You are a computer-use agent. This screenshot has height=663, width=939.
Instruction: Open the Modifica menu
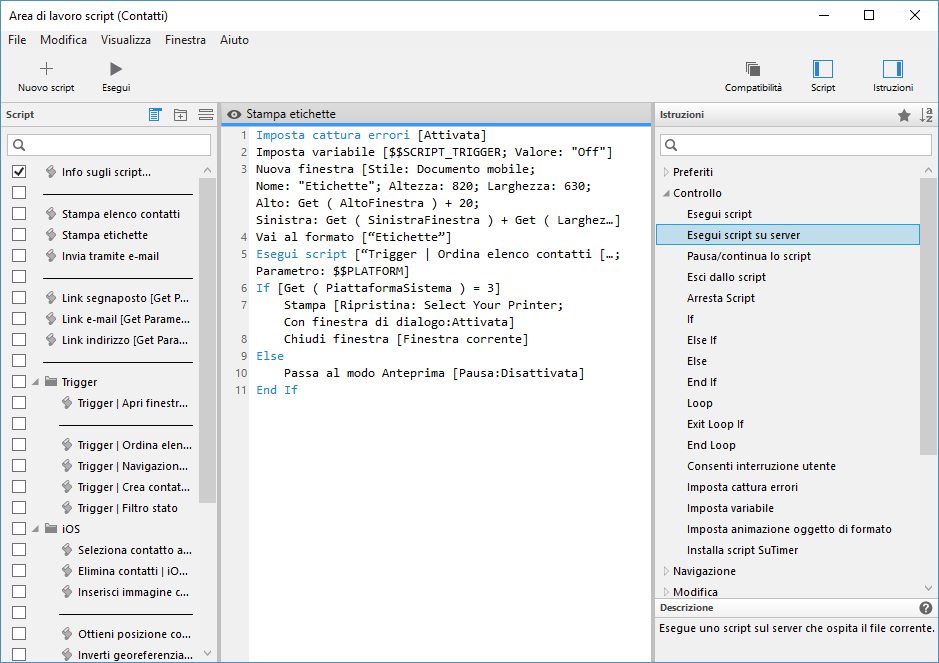(63, 40)
